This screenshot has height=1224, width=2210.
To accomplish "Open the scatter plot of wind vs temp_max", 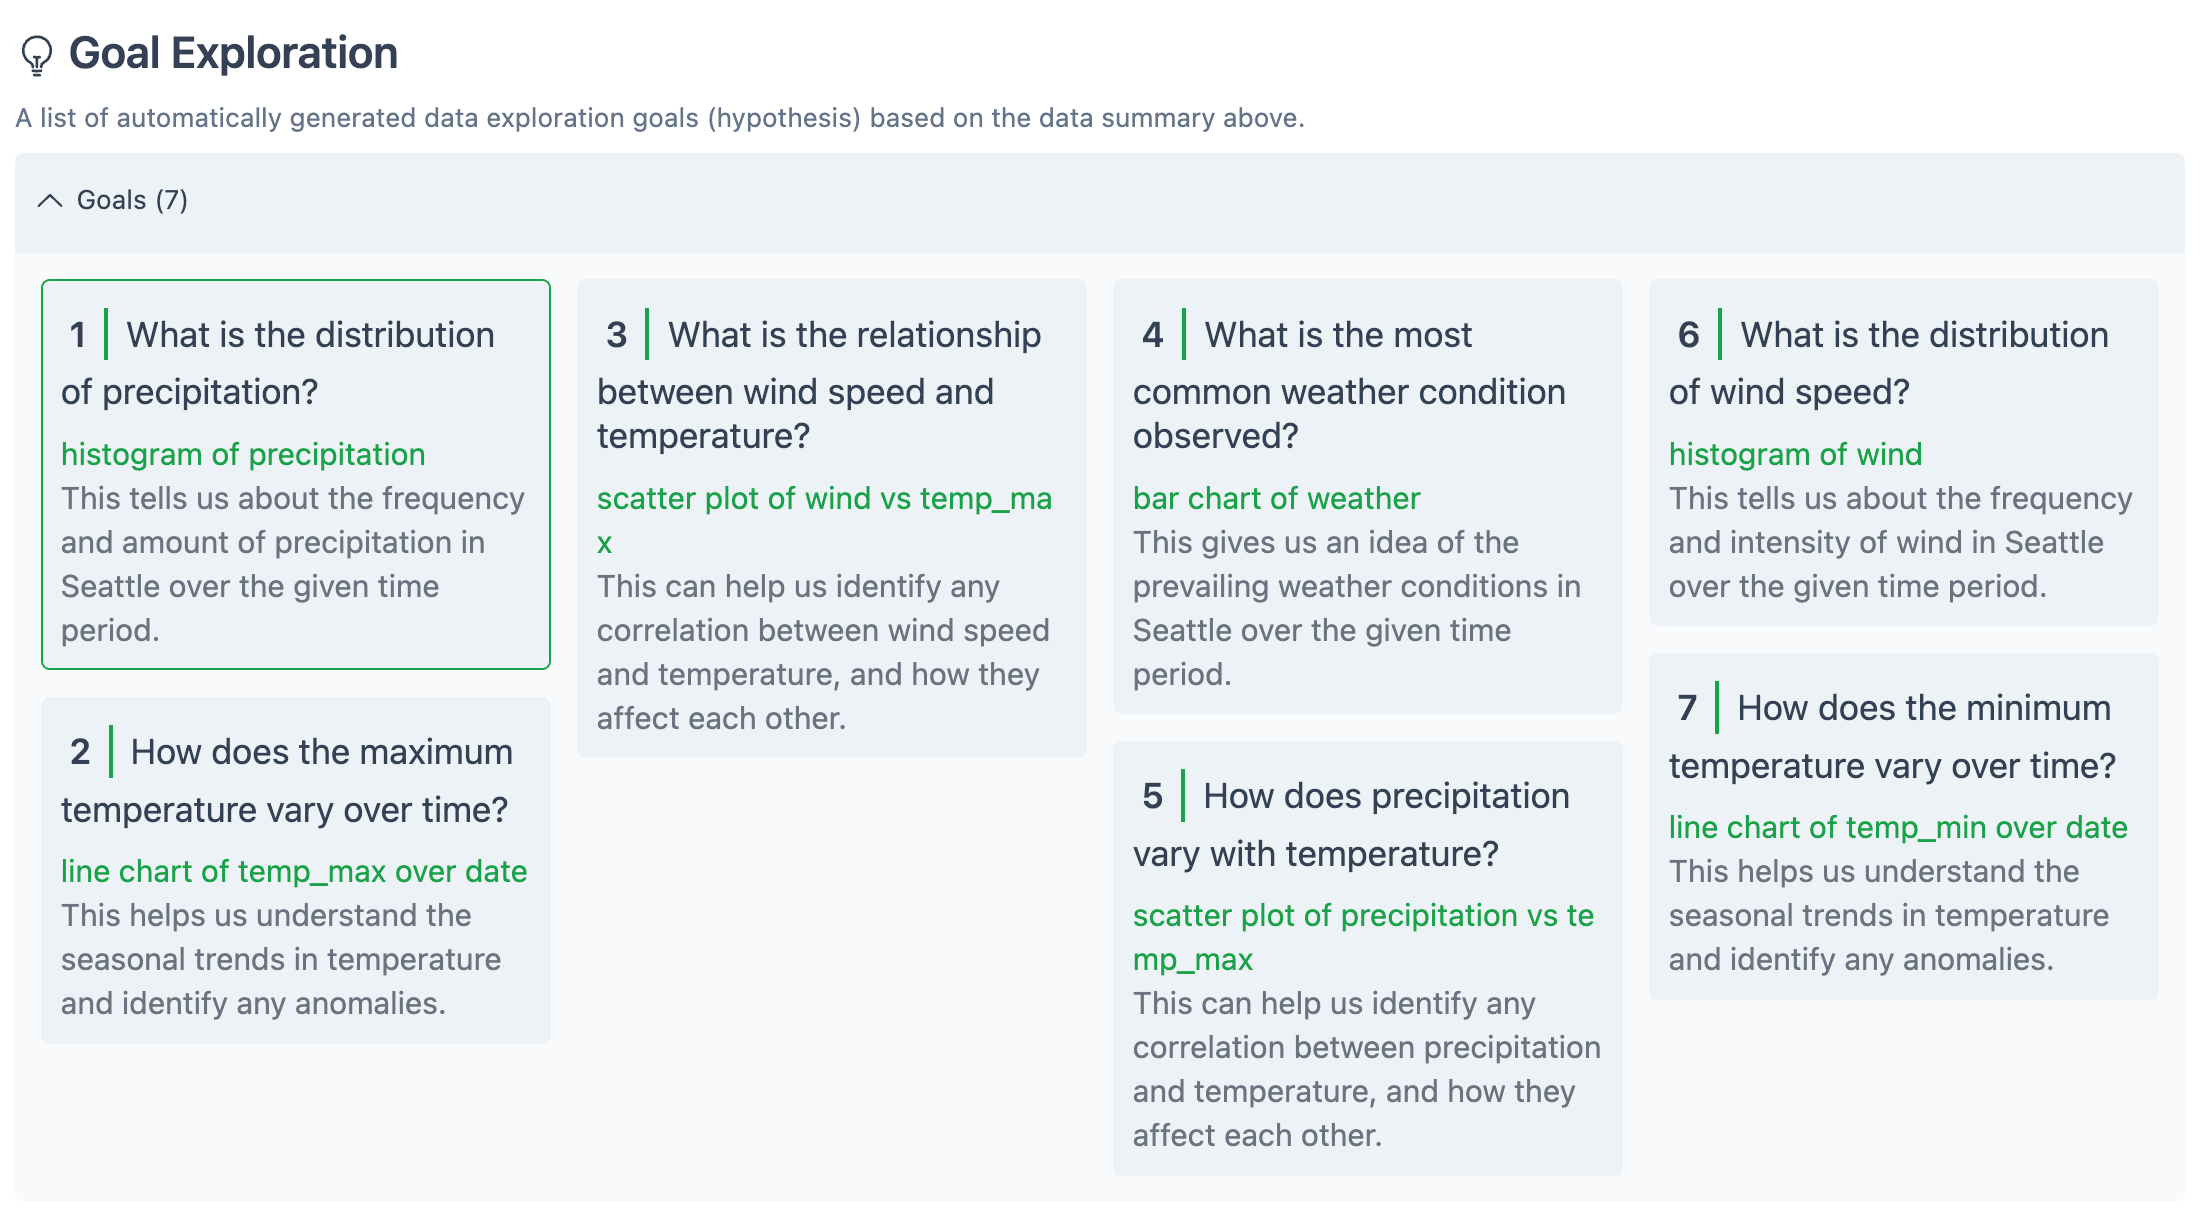I will point(824,499).
